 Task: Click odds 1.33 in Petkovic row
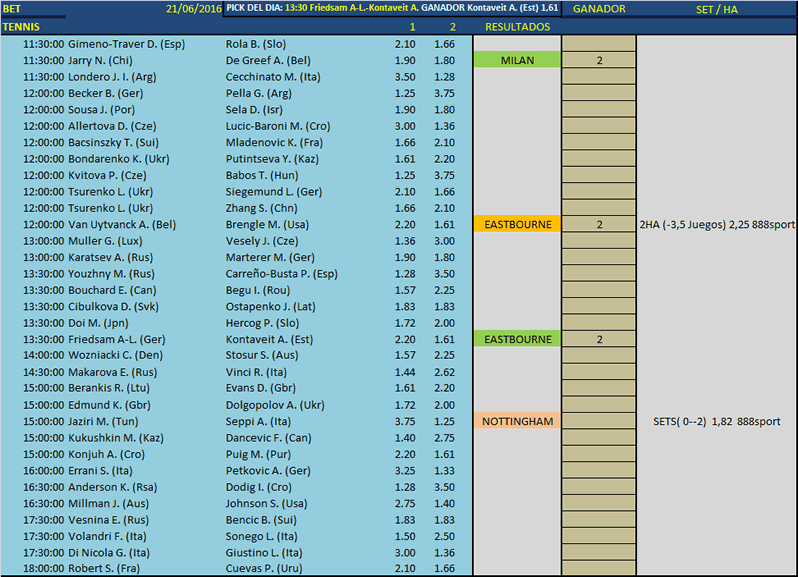tap(444, 471)
